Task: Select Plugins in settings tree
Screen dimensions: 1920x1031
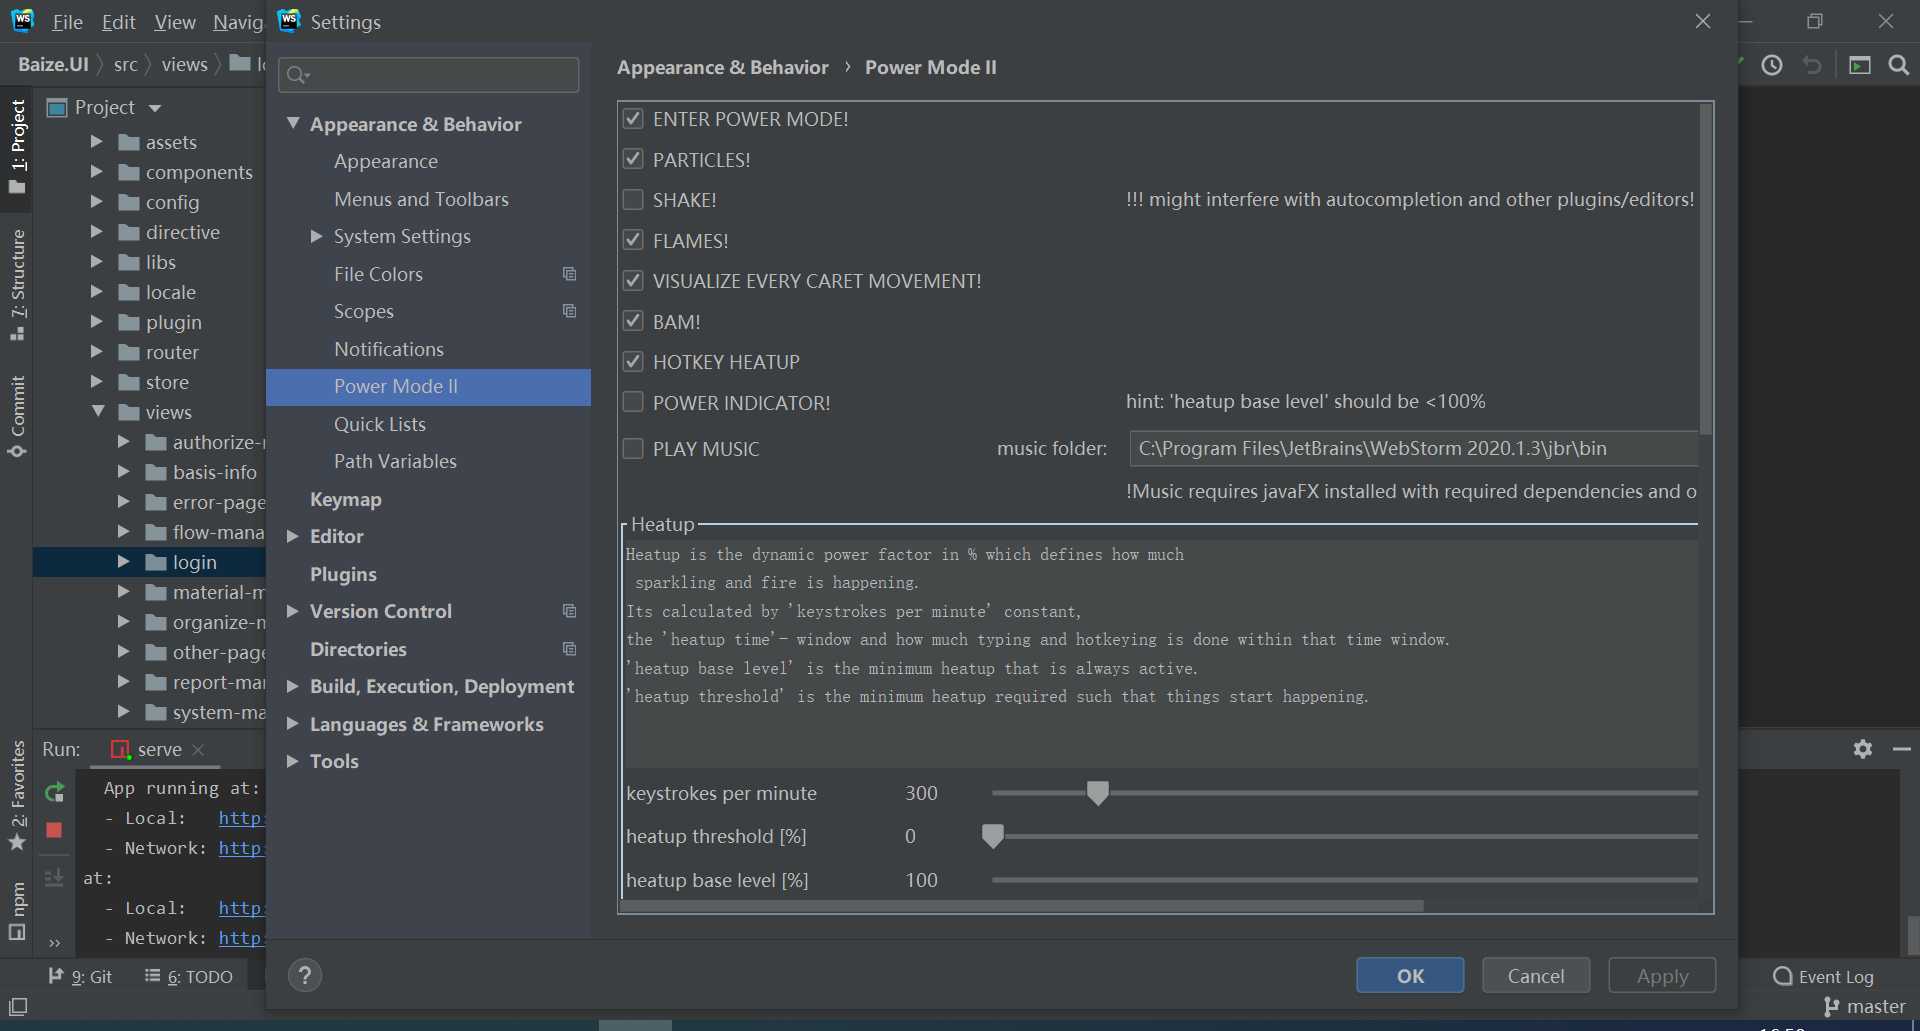Action: click(x=343, y=574)
